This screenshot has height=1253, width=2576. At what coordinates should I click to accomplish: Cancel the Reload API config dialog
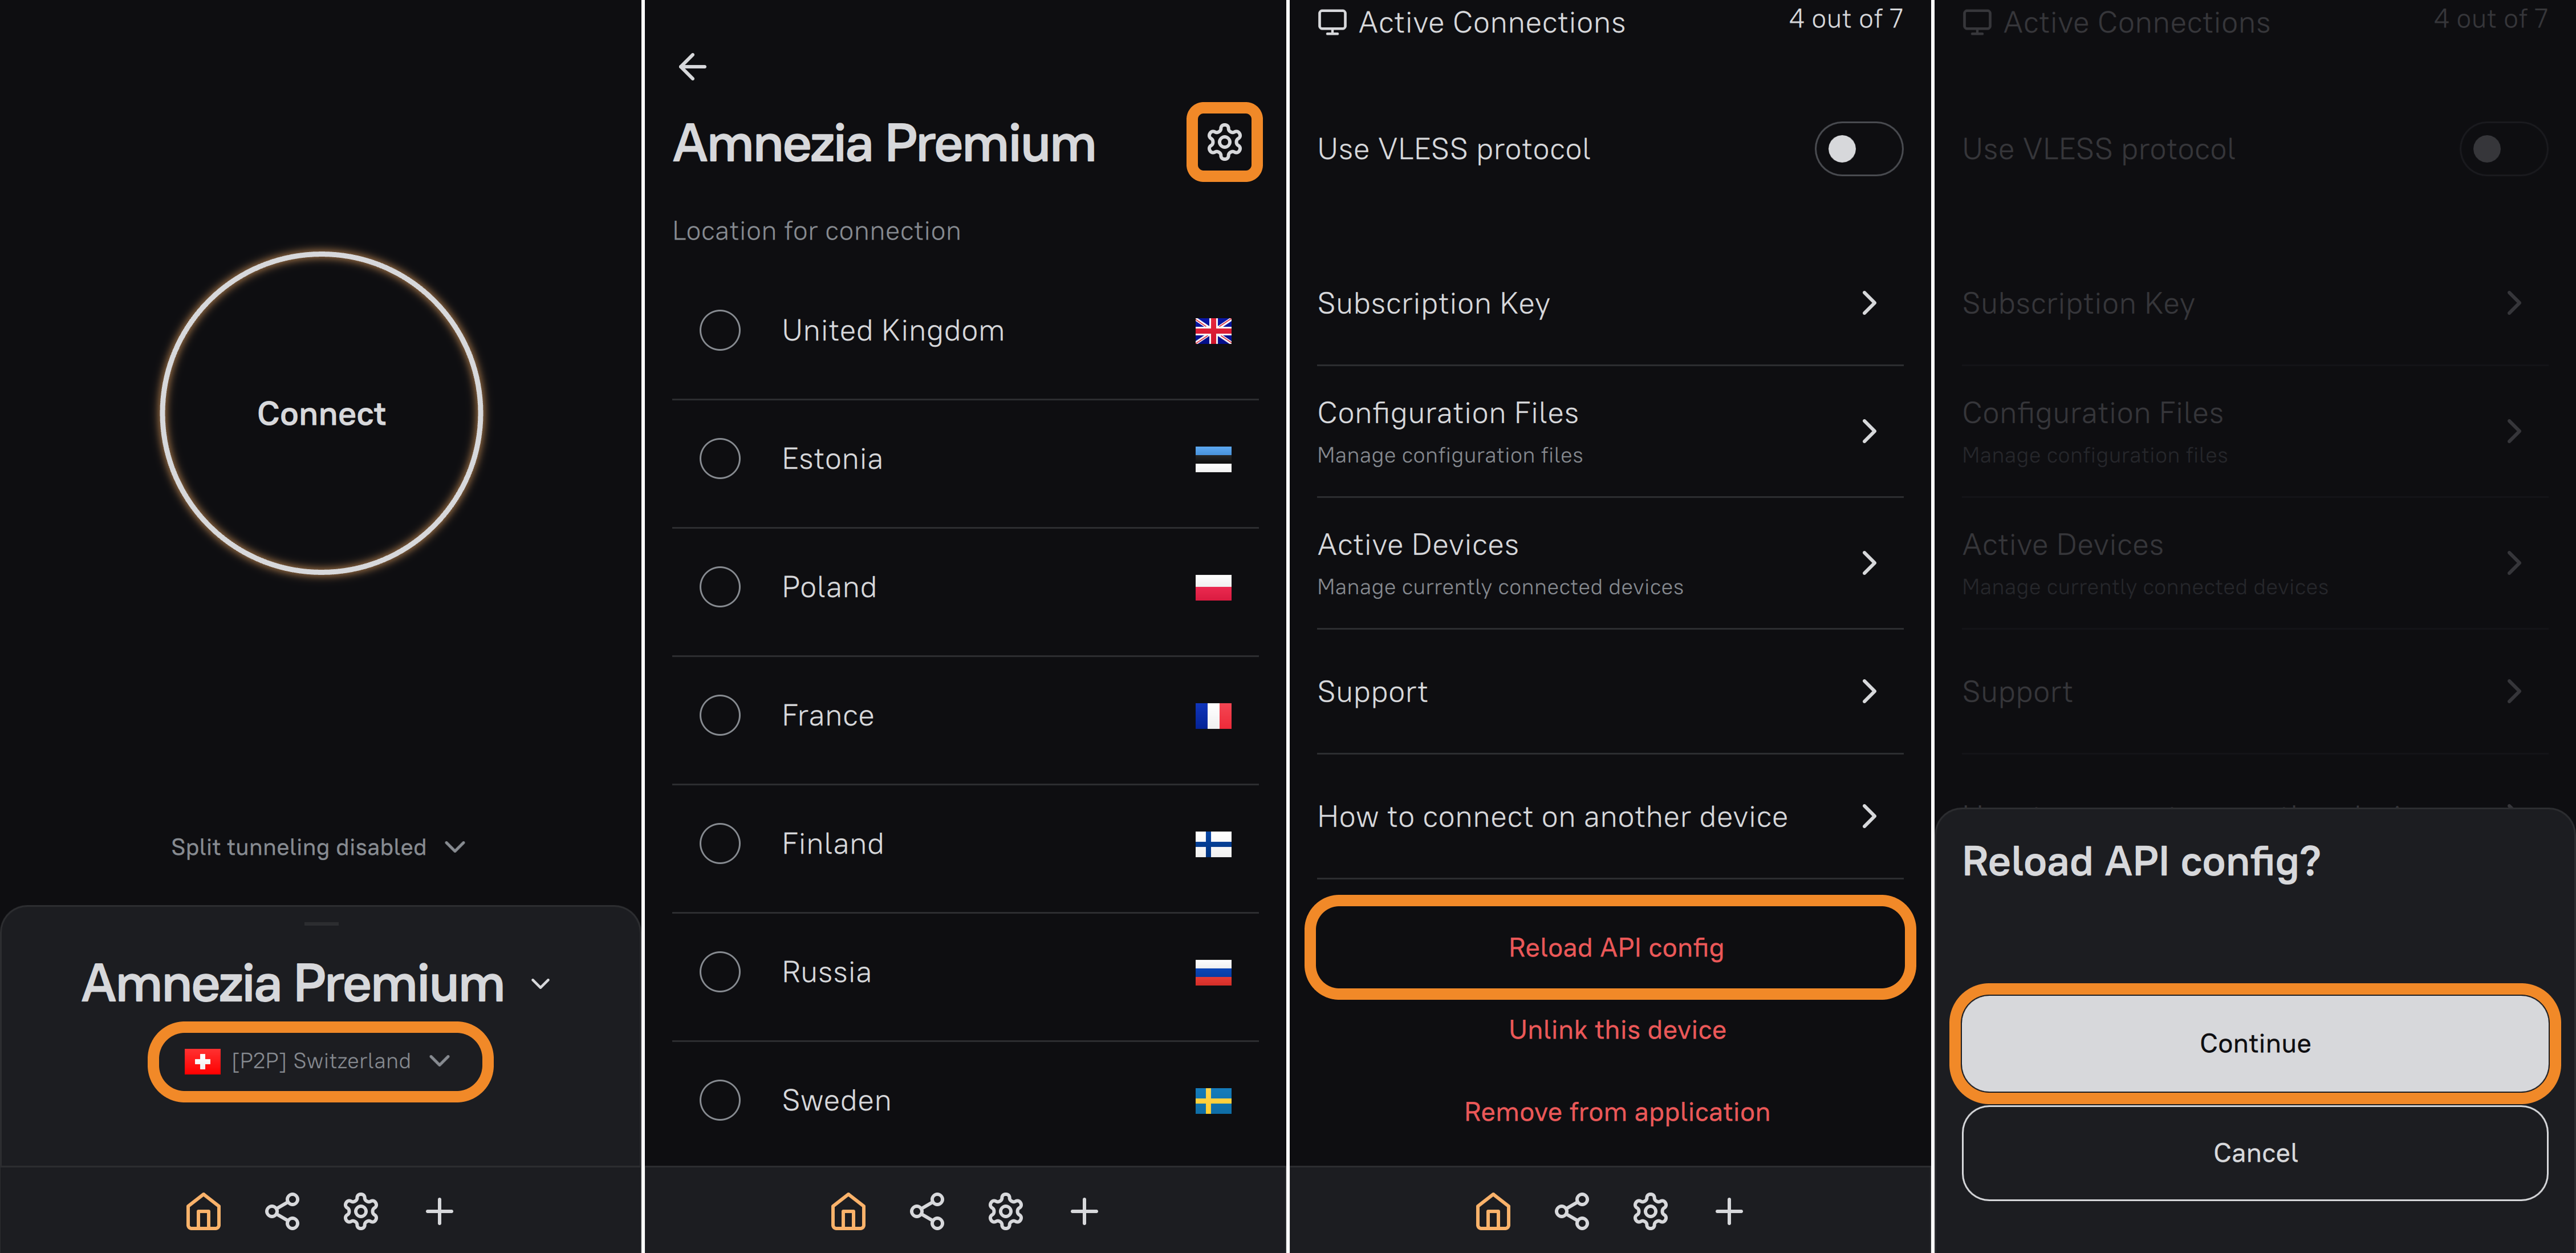pyautogui.click(x=2254, y=1153)
